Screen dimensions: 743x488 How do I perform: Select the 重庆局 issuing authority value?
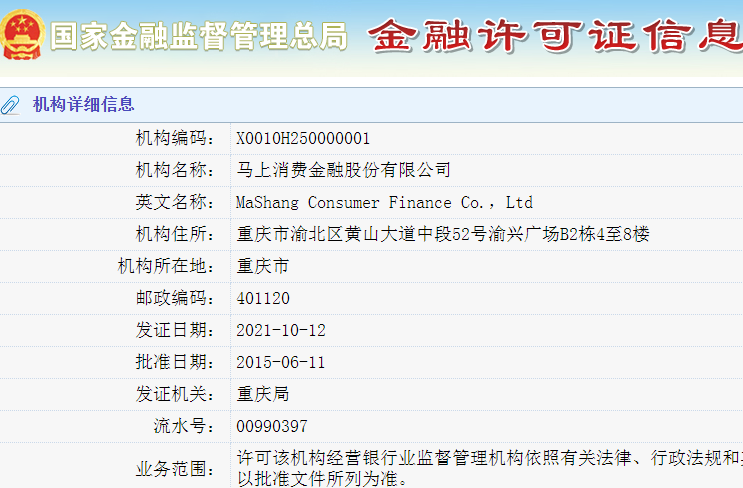click(x=263, y=394)
